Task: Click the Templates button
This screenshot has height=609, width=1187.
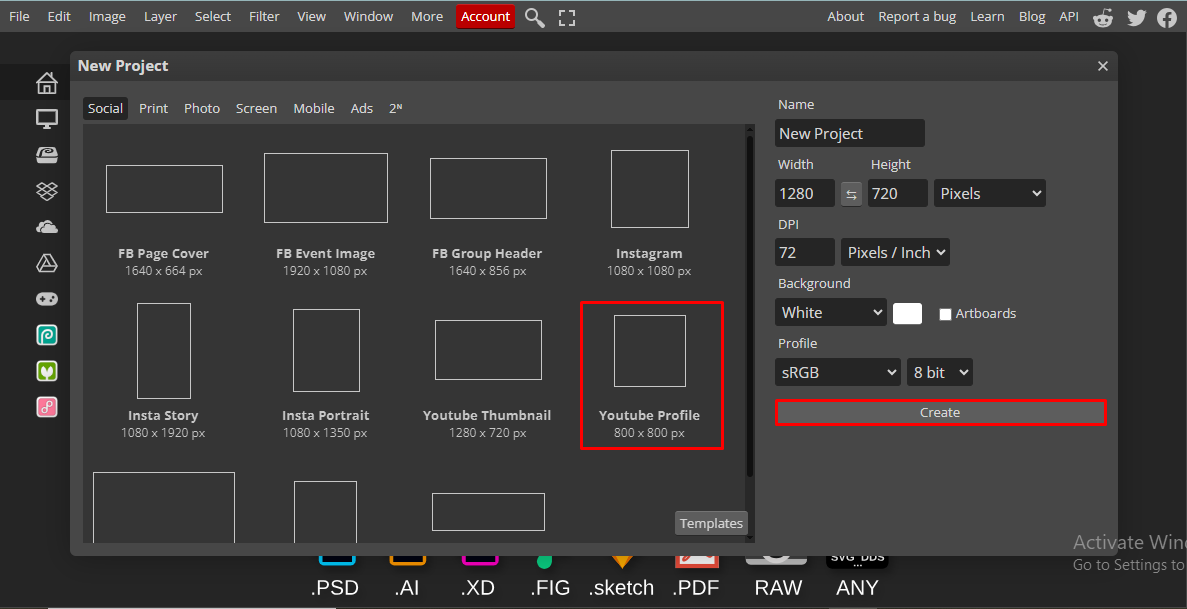Action: coord(710,522)
